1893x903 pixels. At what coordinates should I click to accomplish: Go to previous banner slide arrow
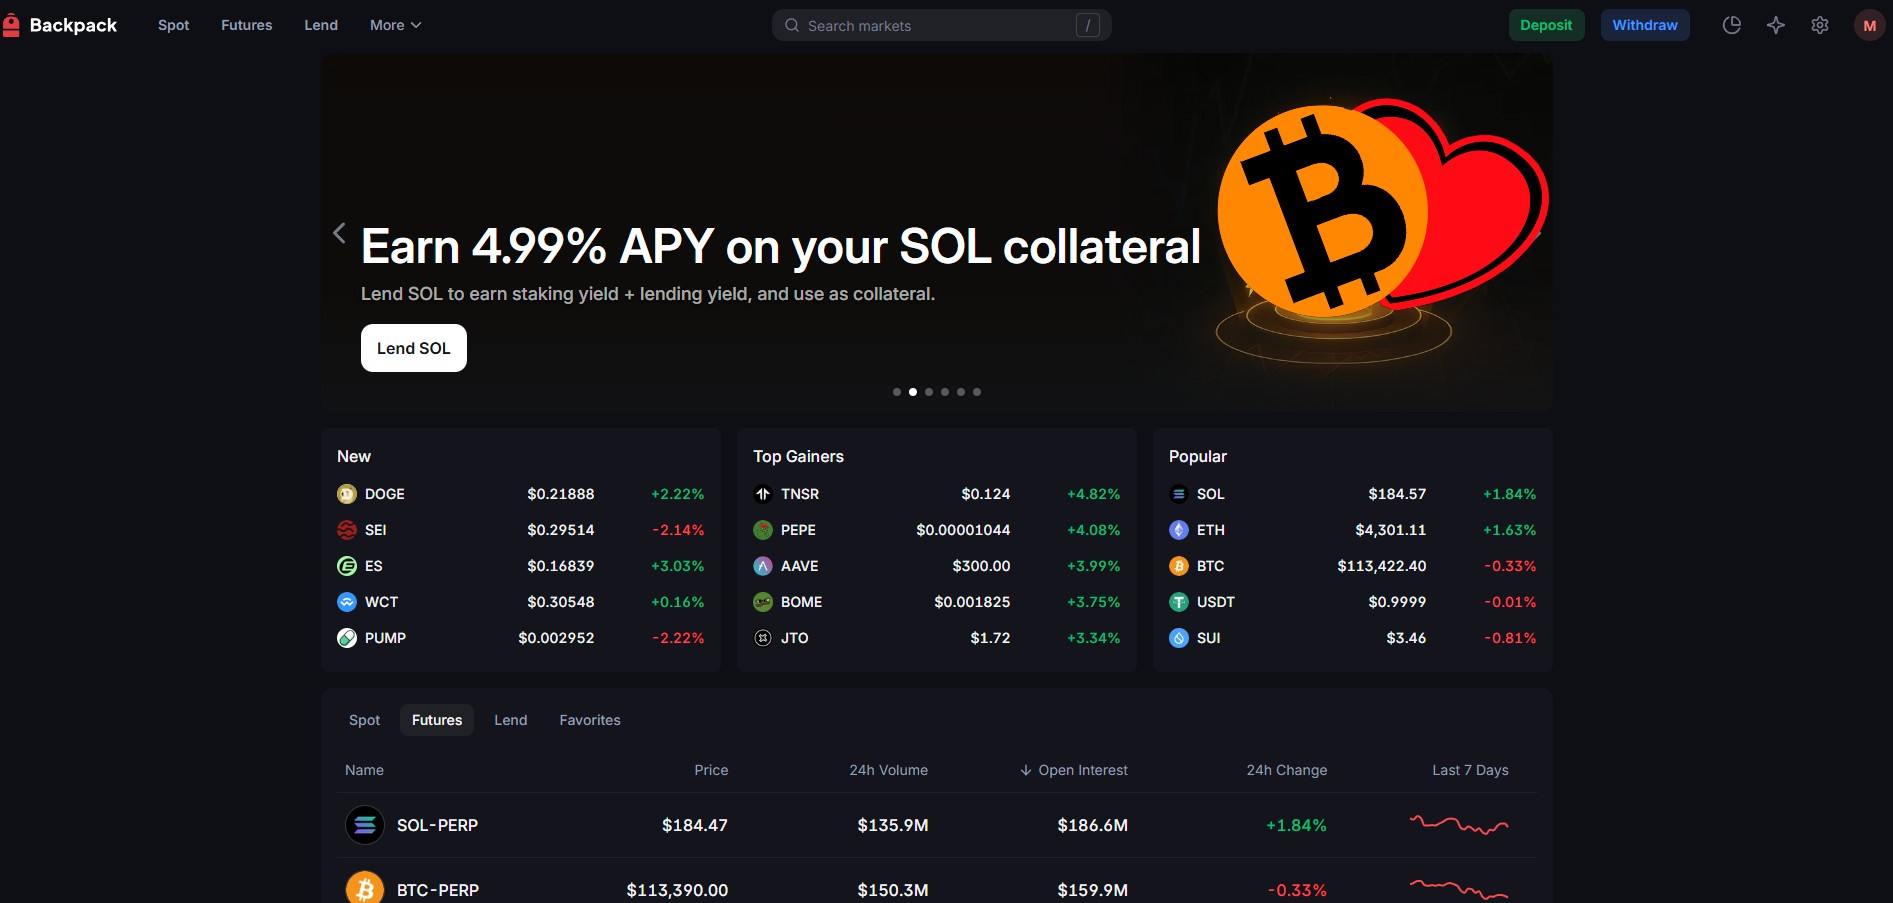pyautogui.click(x=340, y=233)
